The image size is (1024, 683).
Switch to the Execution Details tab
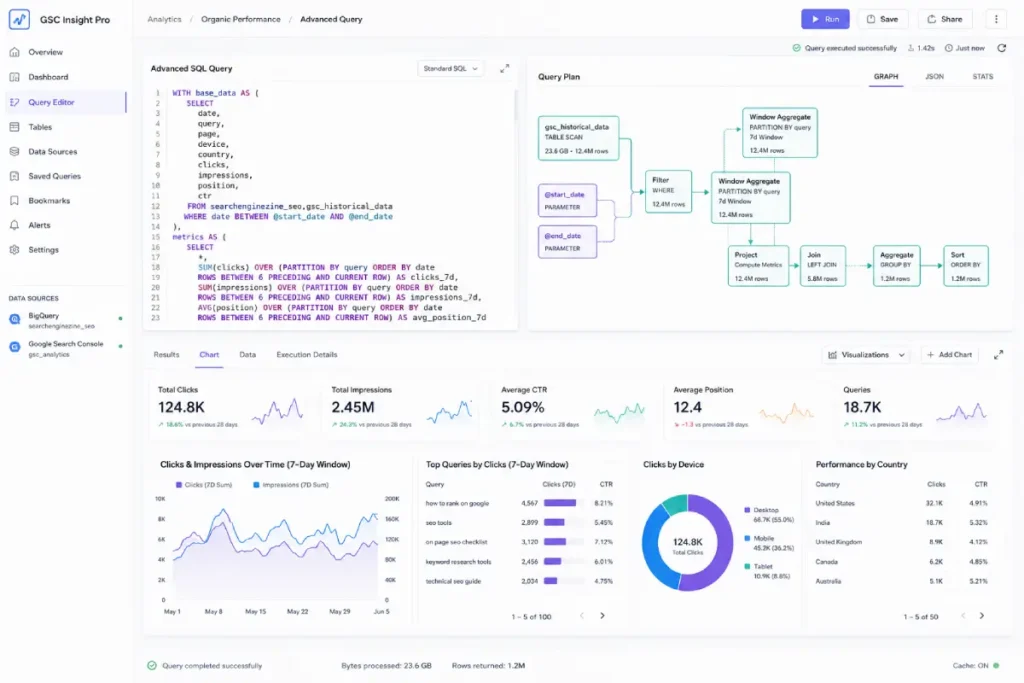[306, 355]
